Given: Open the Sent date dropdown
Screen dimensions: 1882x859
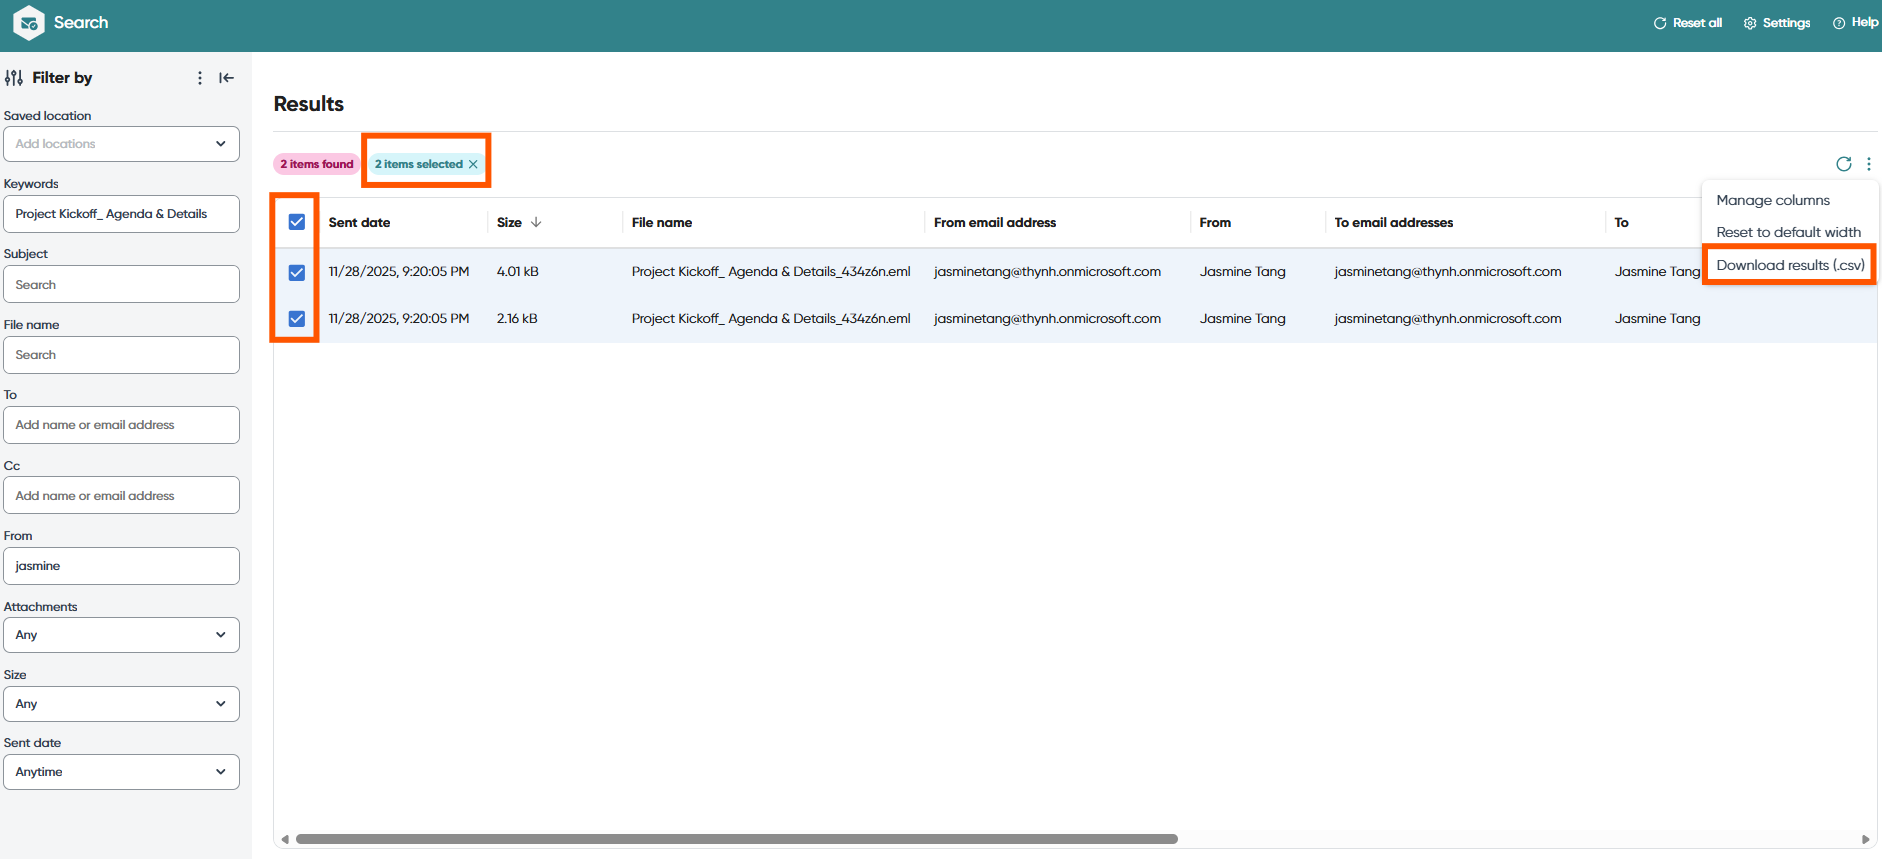Looking at the screenshot, I should tap(121, 772).
